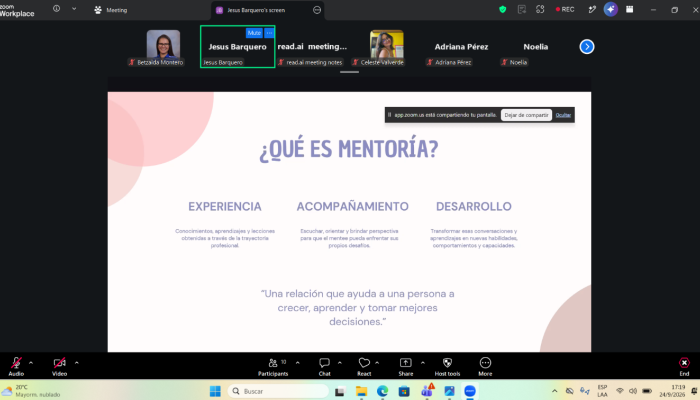Open the view layout icon in the top bar
The height and width of the screenshot is (400, 700).
click(629, 9)
